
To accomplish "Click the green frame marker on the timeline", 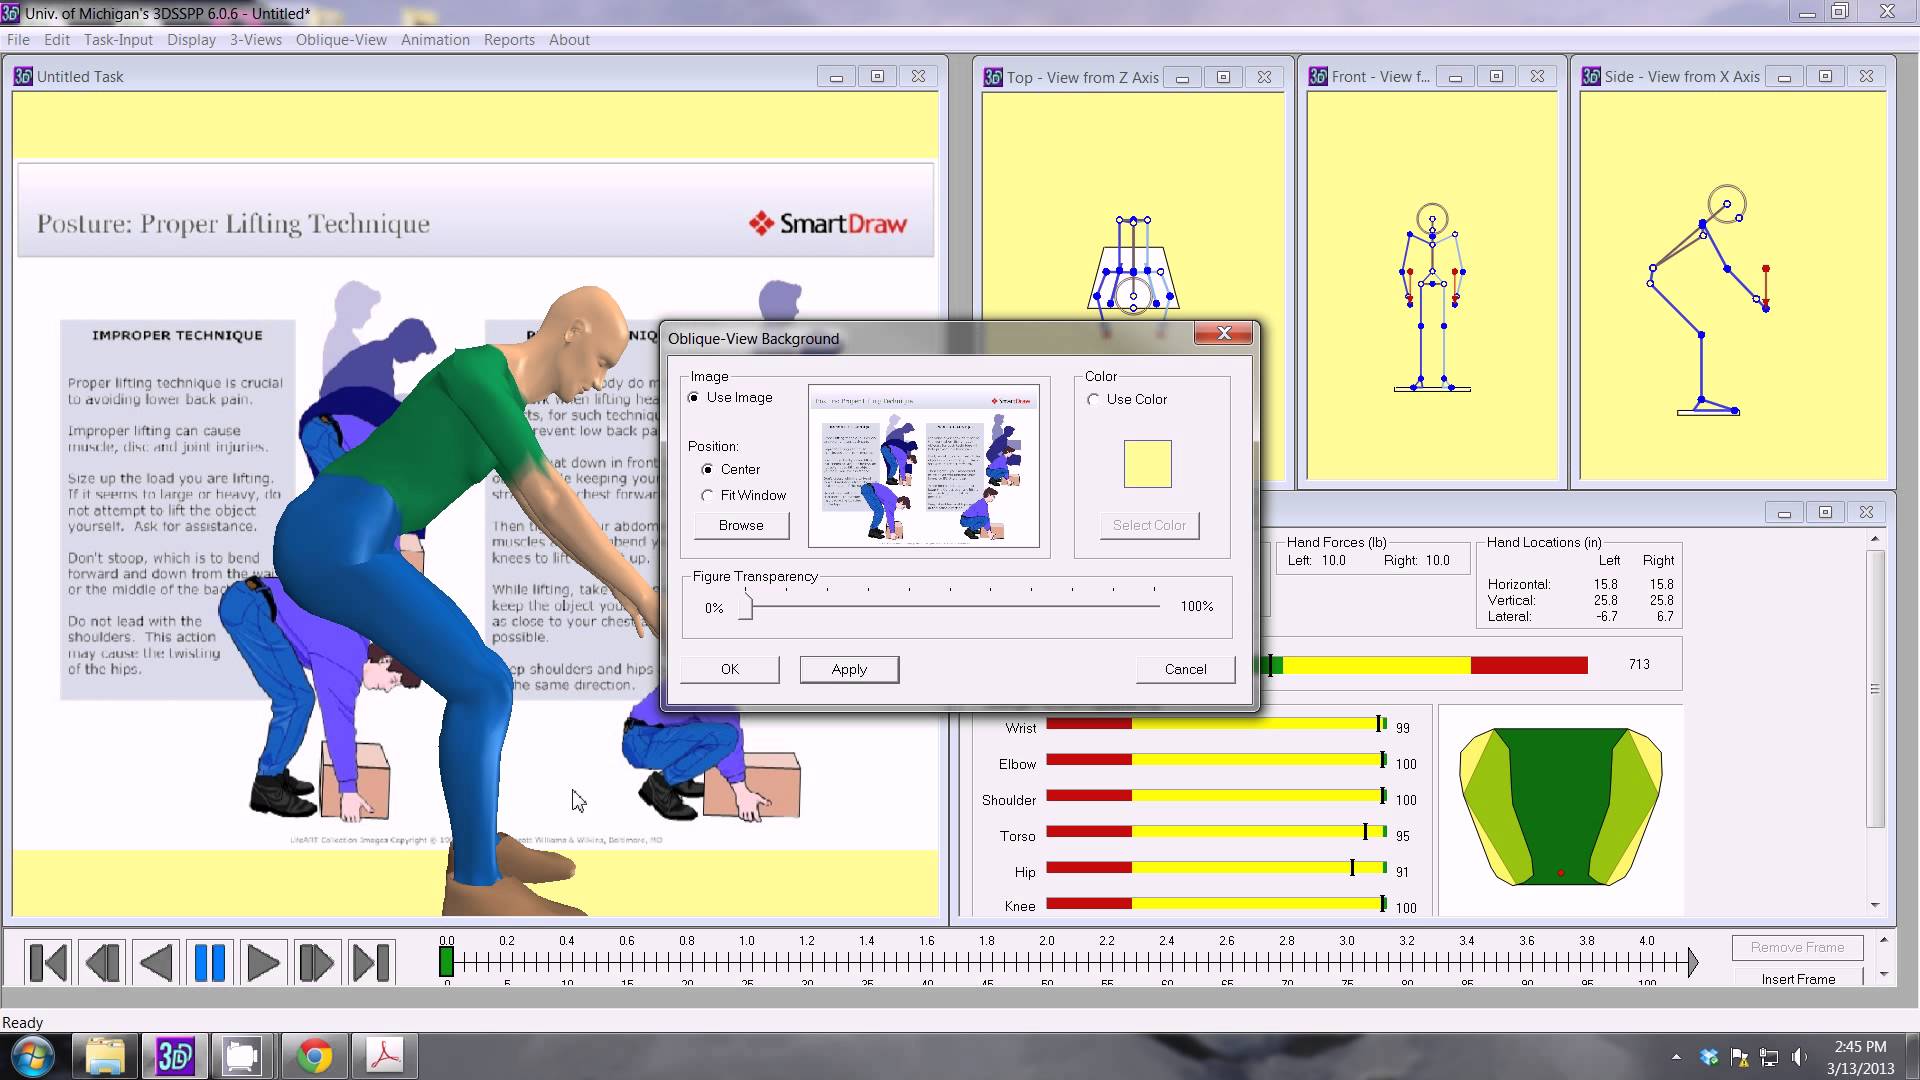I will (447, 962).
